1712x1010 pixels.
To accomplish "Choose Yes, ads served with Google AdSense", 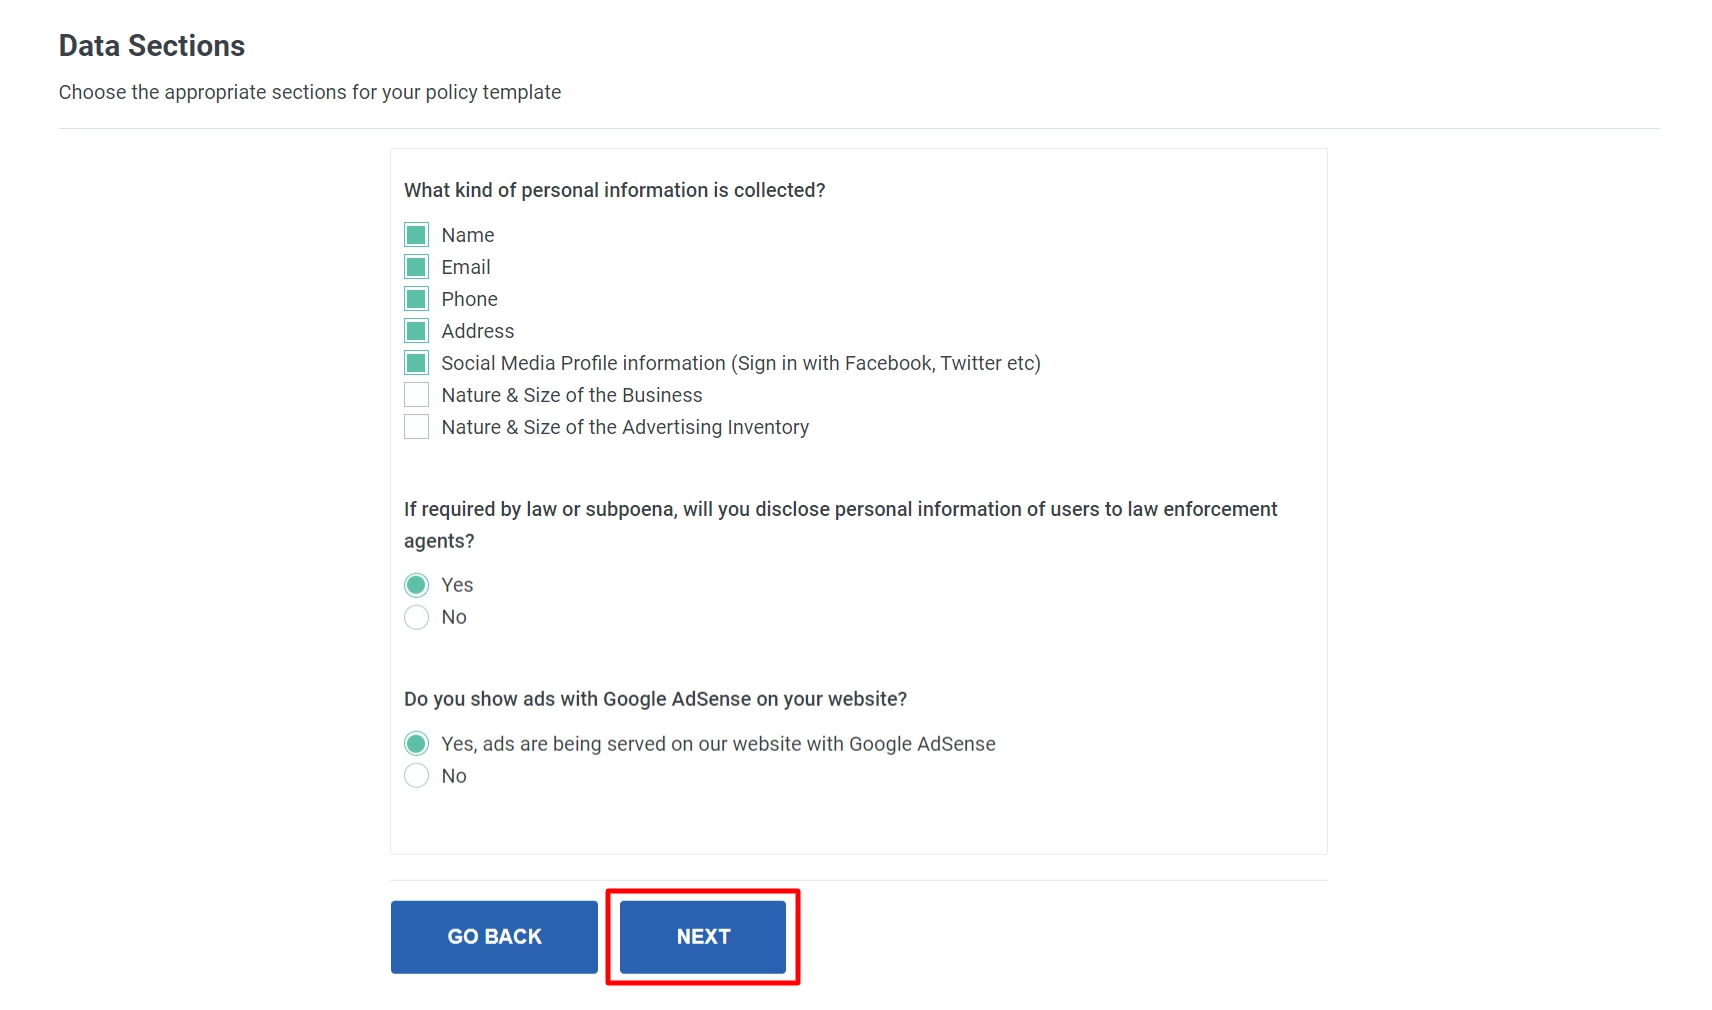I will pyautogui.click(x=415, y=743).
